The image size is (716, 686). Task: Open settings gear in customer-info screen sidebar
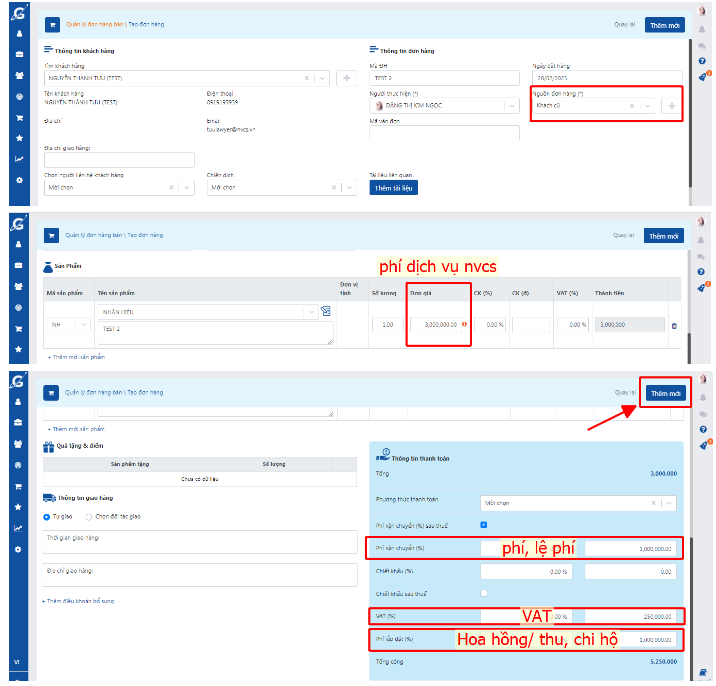coord(19,180)
